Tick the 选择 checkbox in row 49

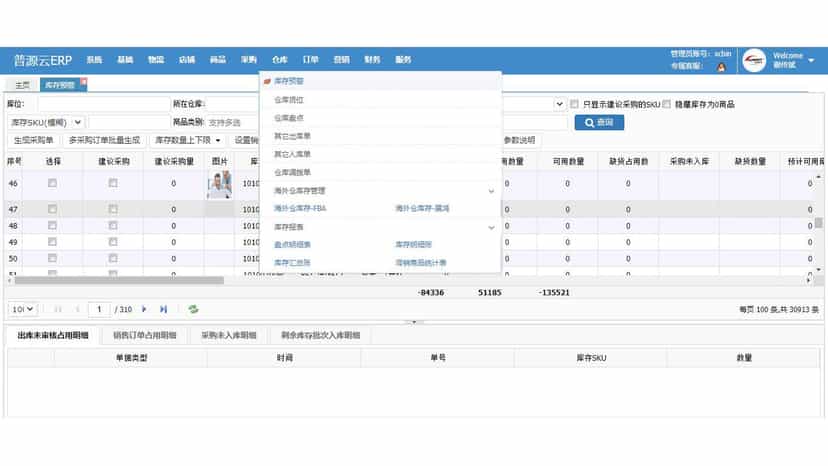click(x=52, y=242)
